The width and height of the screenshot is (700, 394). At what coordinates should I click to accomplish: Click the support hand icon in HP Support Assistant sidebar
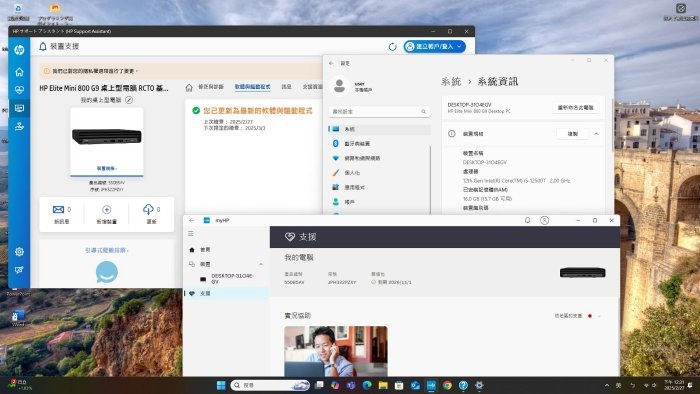tap(19, 126)
